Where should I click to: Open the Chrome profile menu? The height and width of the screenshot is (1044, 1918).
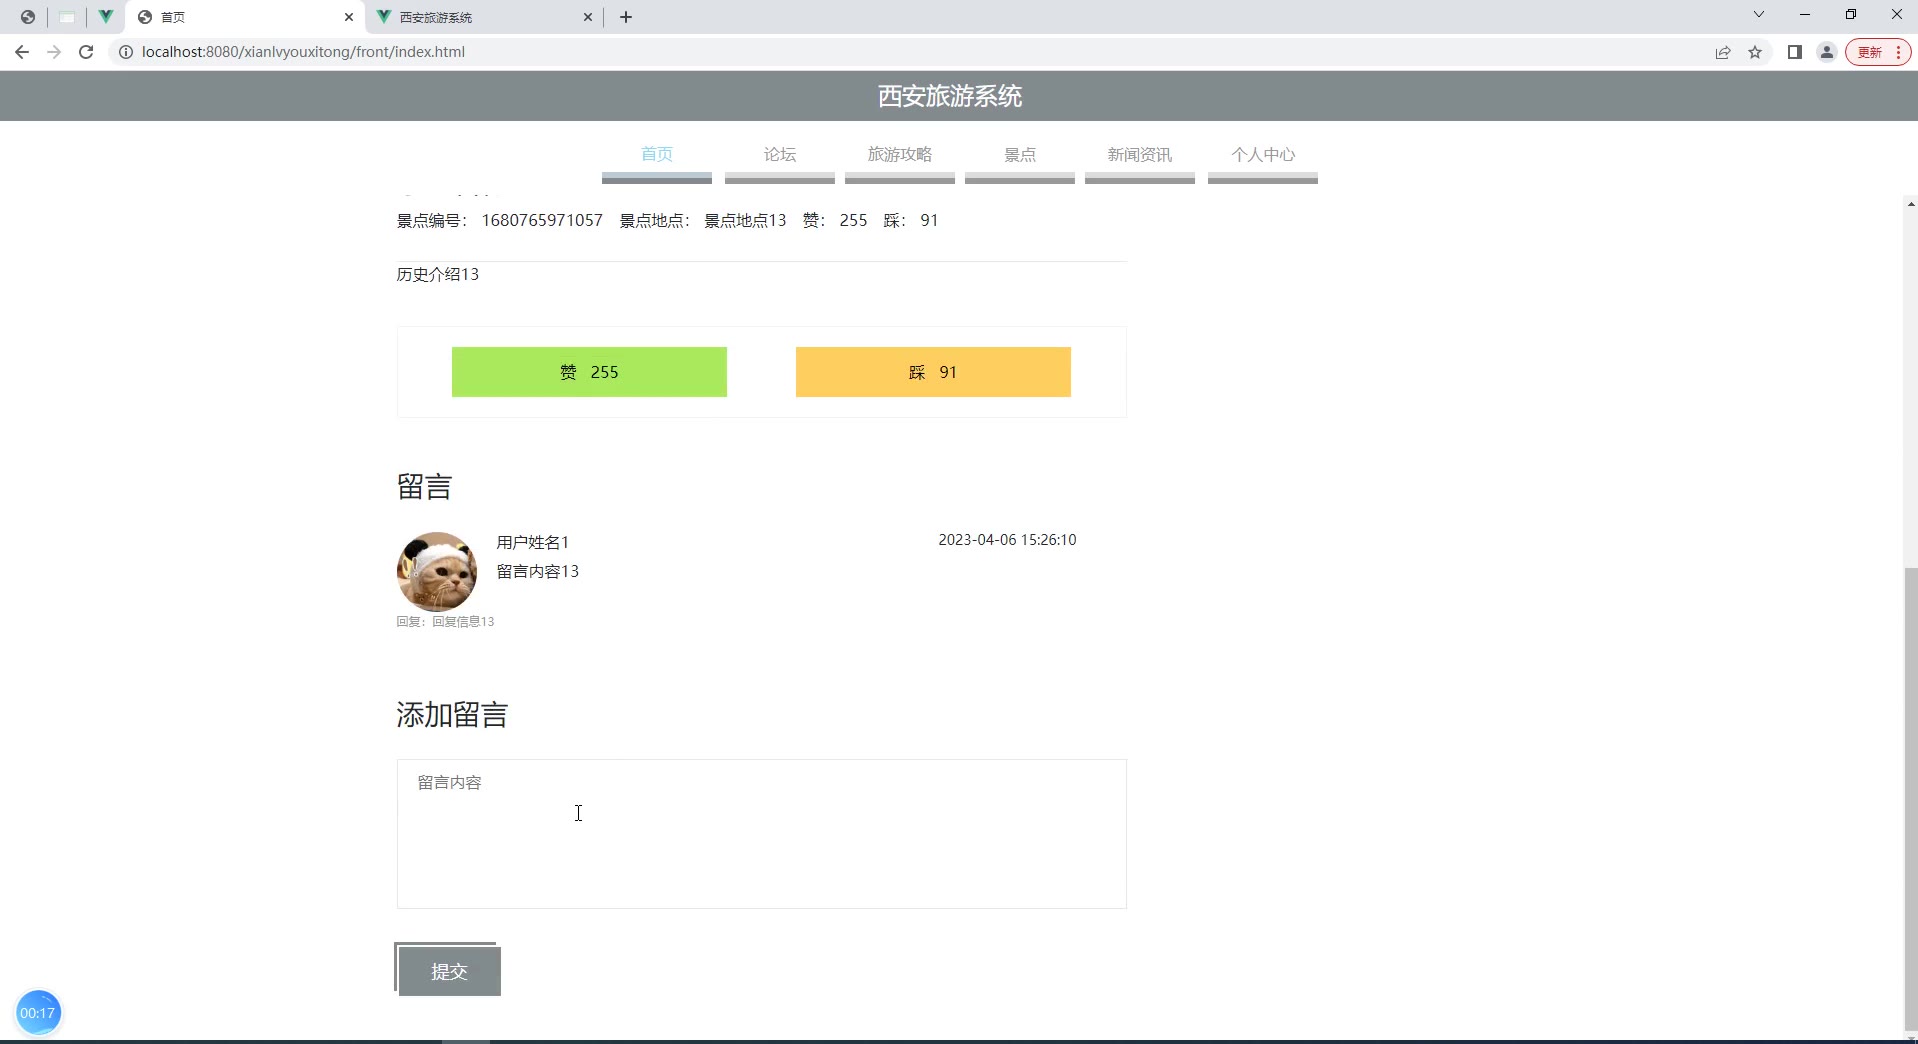(1827, 52)
